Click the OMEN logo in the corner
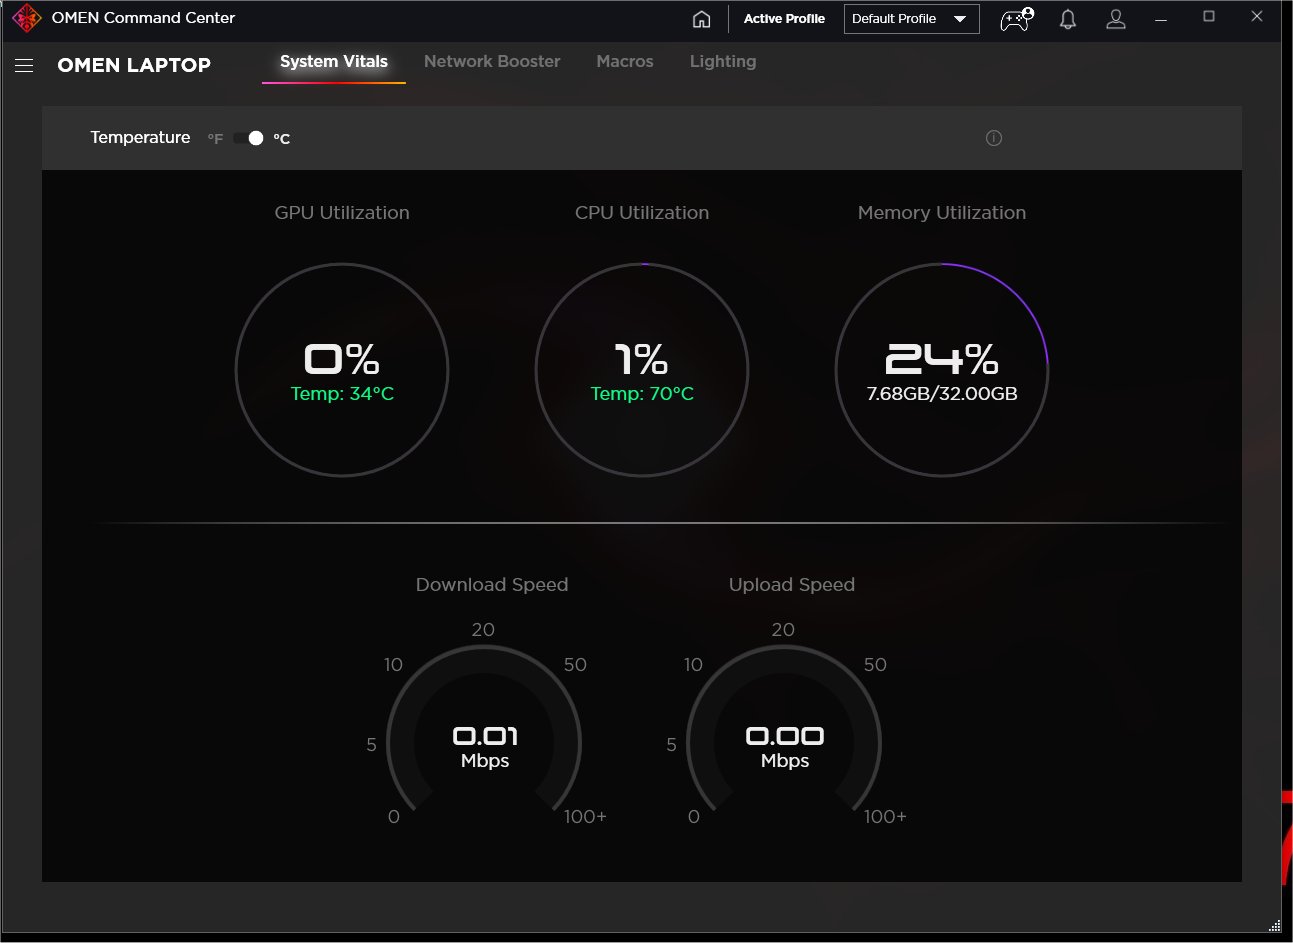 (x=26, y=17)
